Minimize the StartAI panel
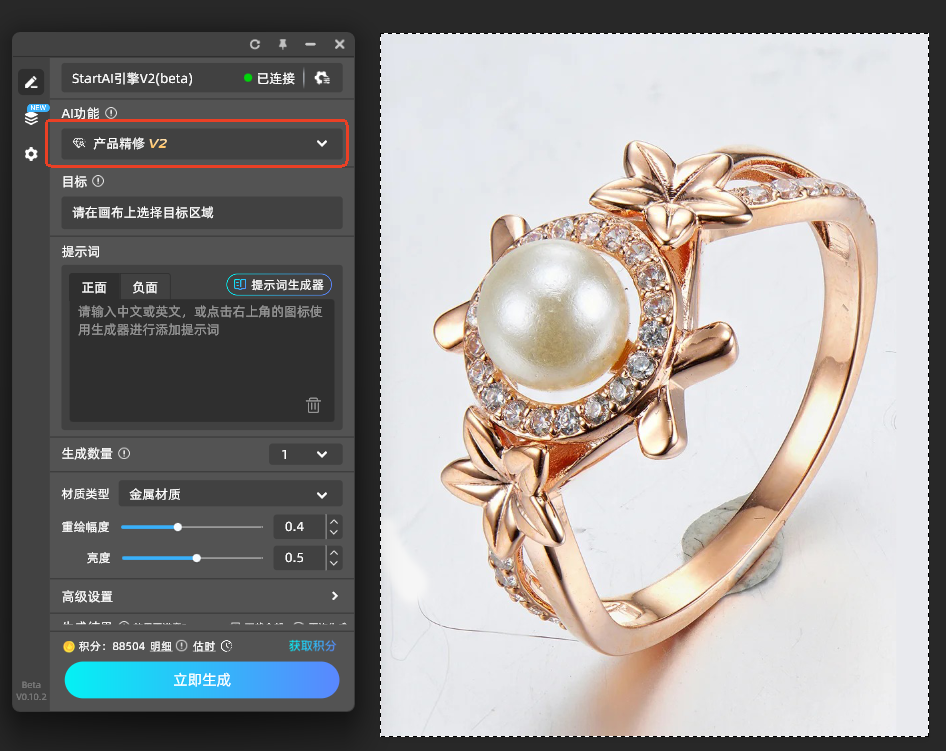 pos(310,44)
